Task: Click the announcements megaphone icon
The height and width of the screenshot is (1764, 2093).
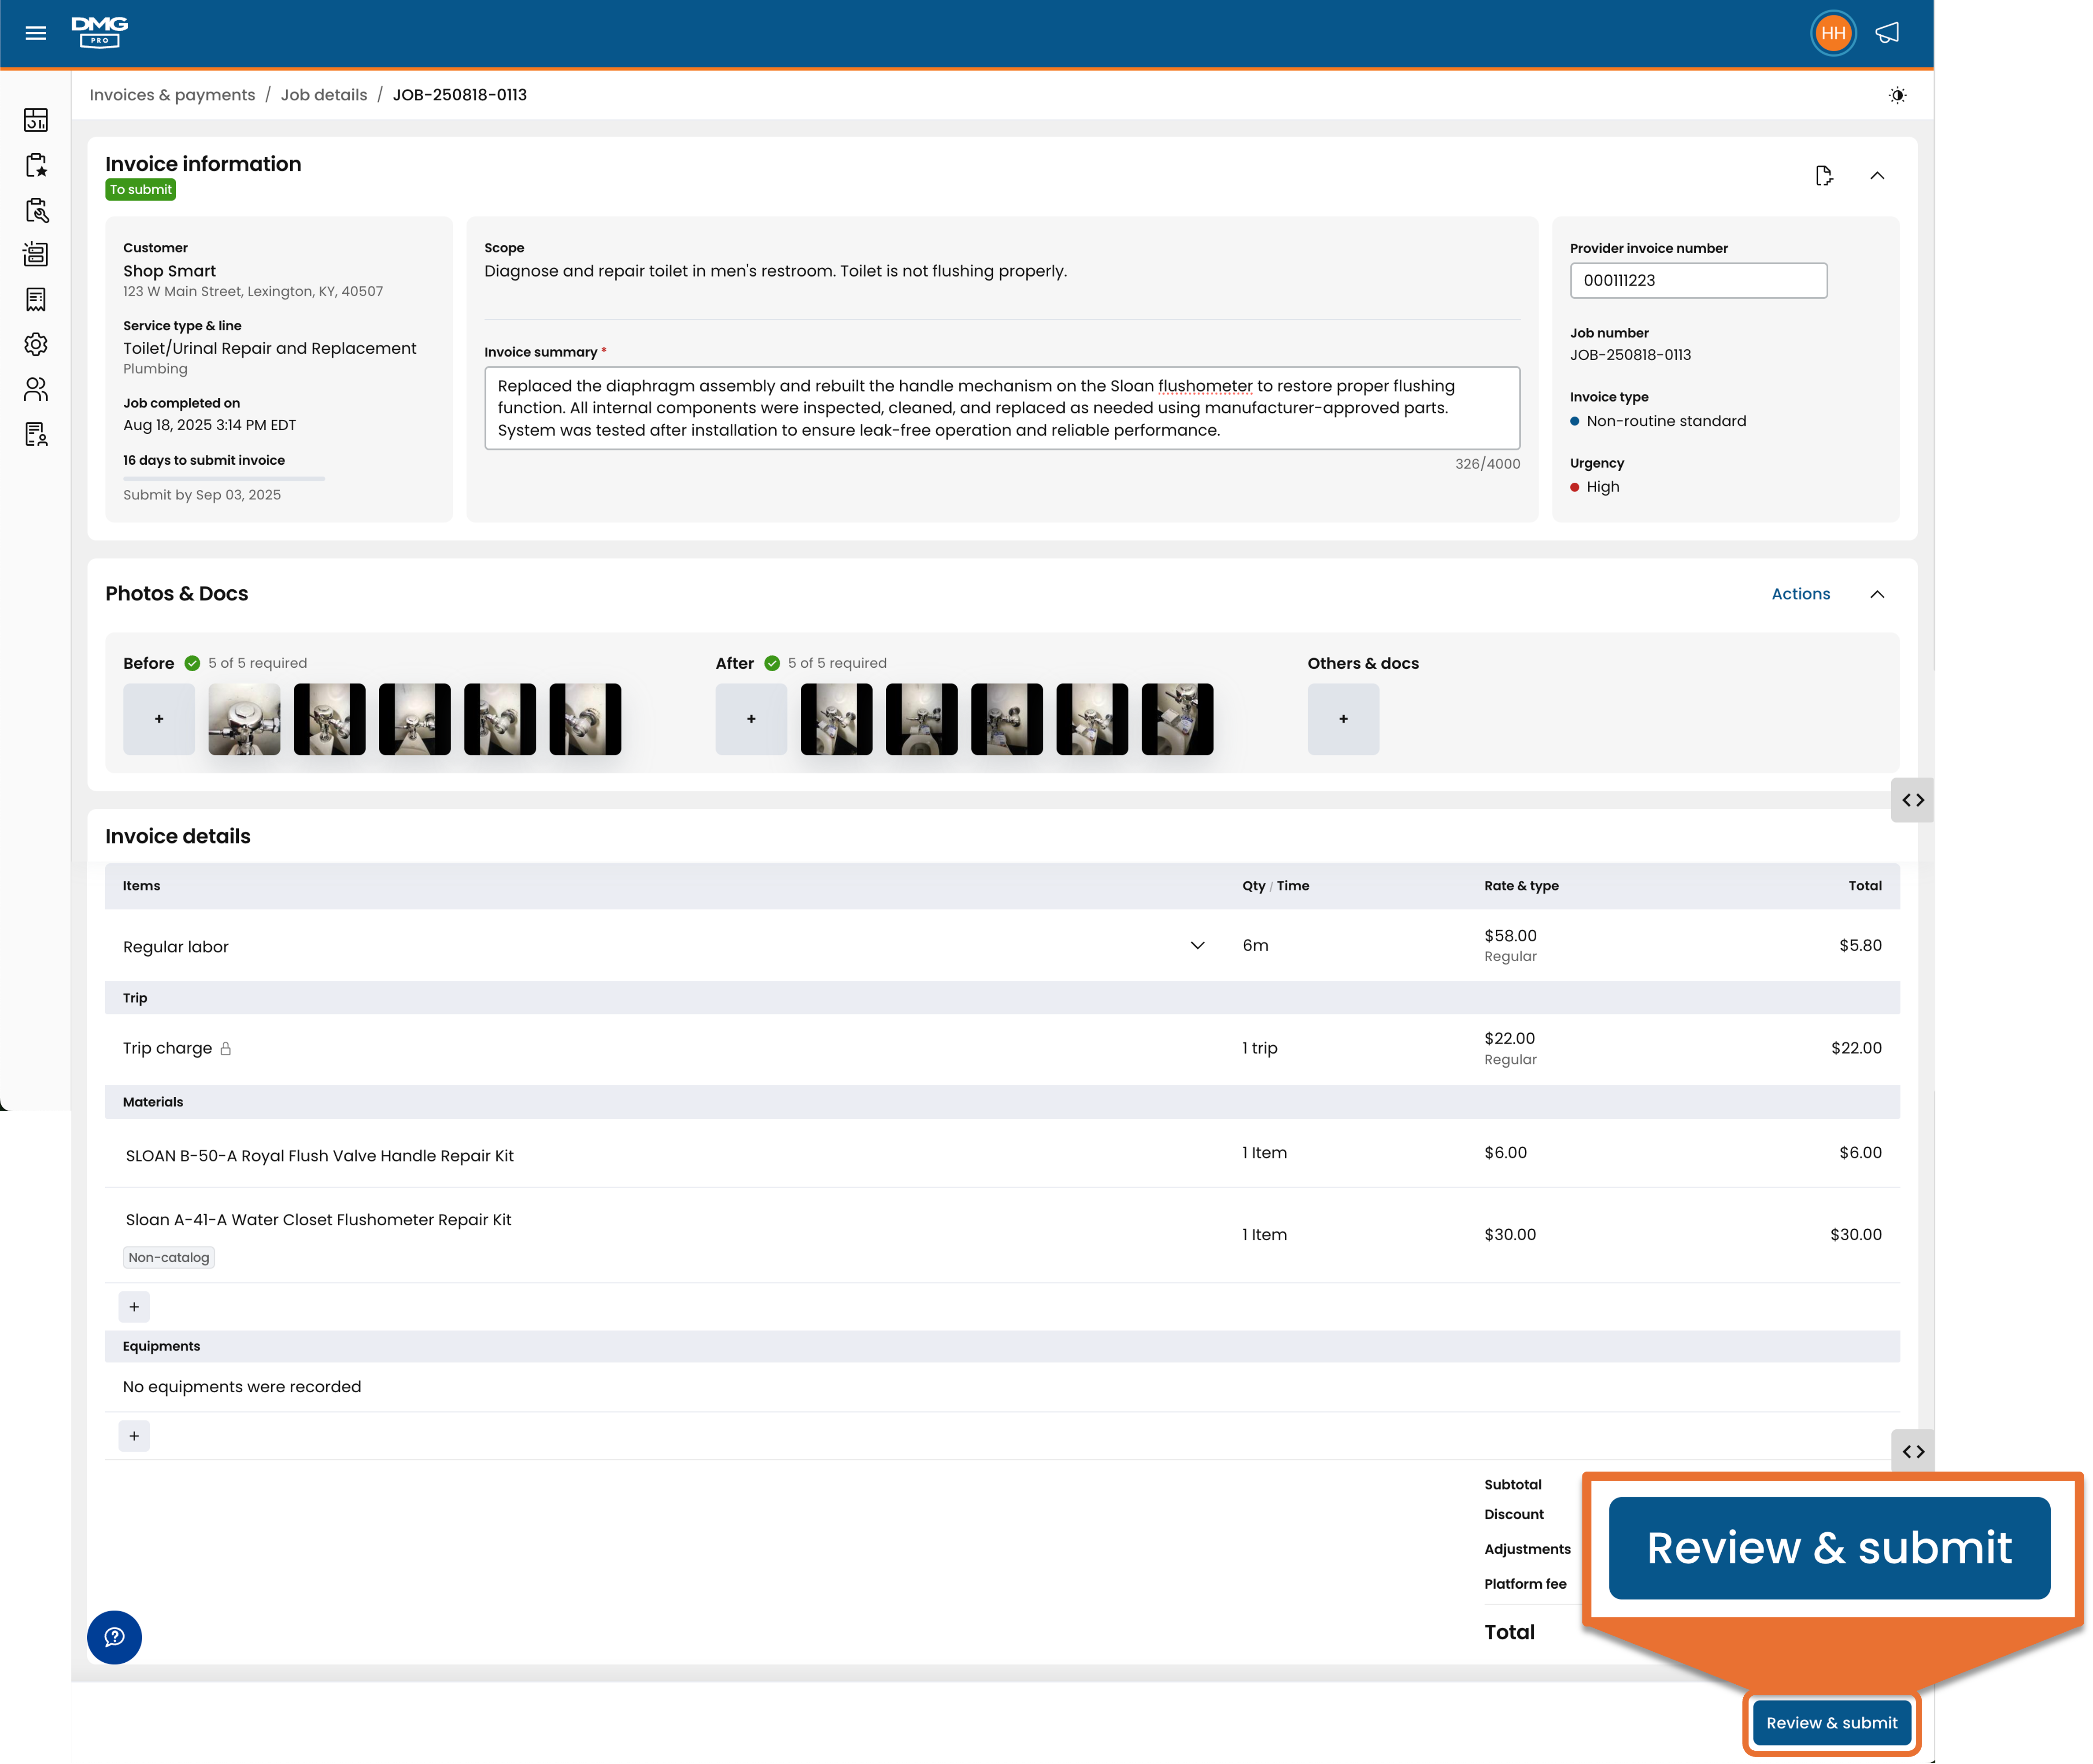Action: [1886, 33]
